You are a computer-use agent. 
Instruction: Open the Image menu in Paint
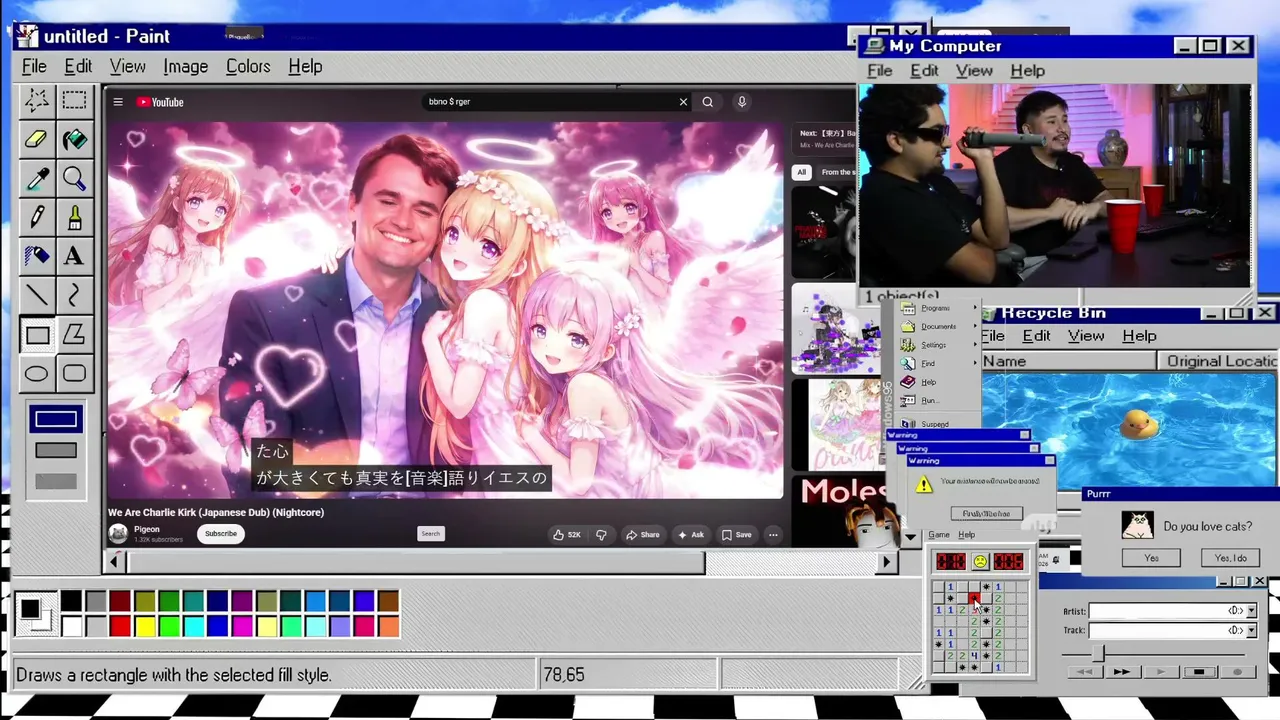pos(186,67)
